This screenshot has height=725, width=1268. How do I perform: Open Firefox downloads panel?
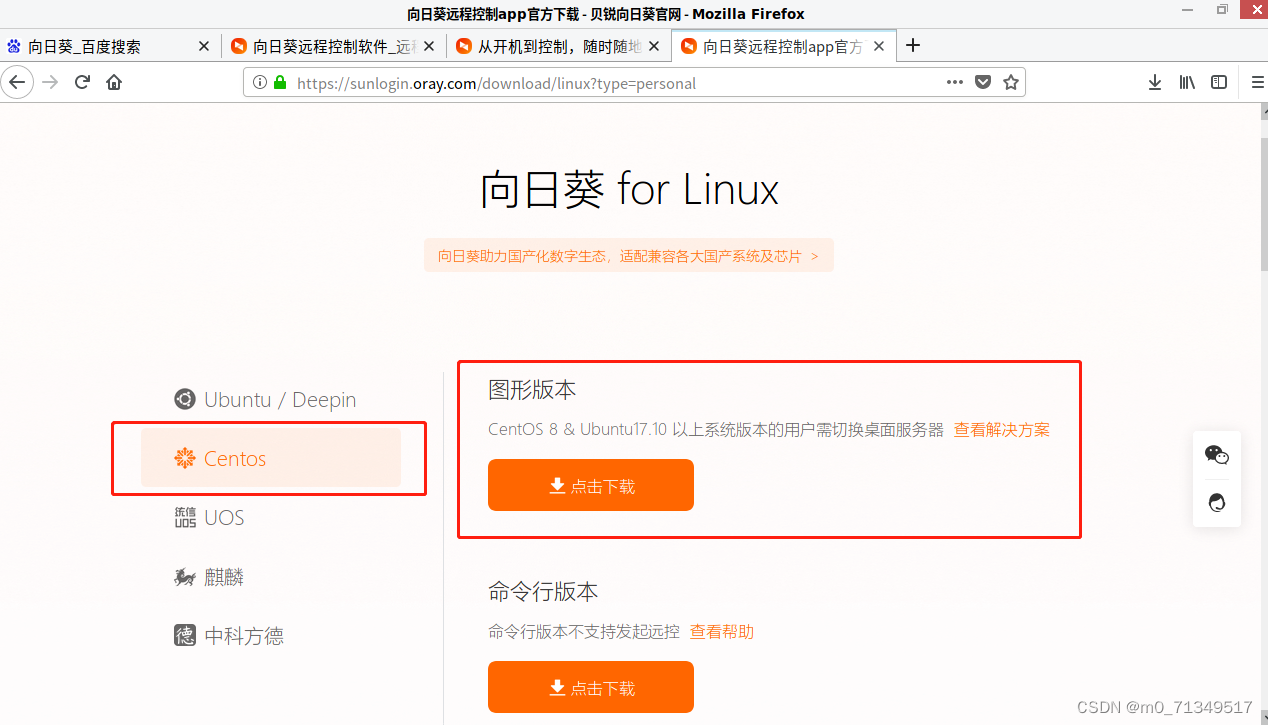point(1155,82)
